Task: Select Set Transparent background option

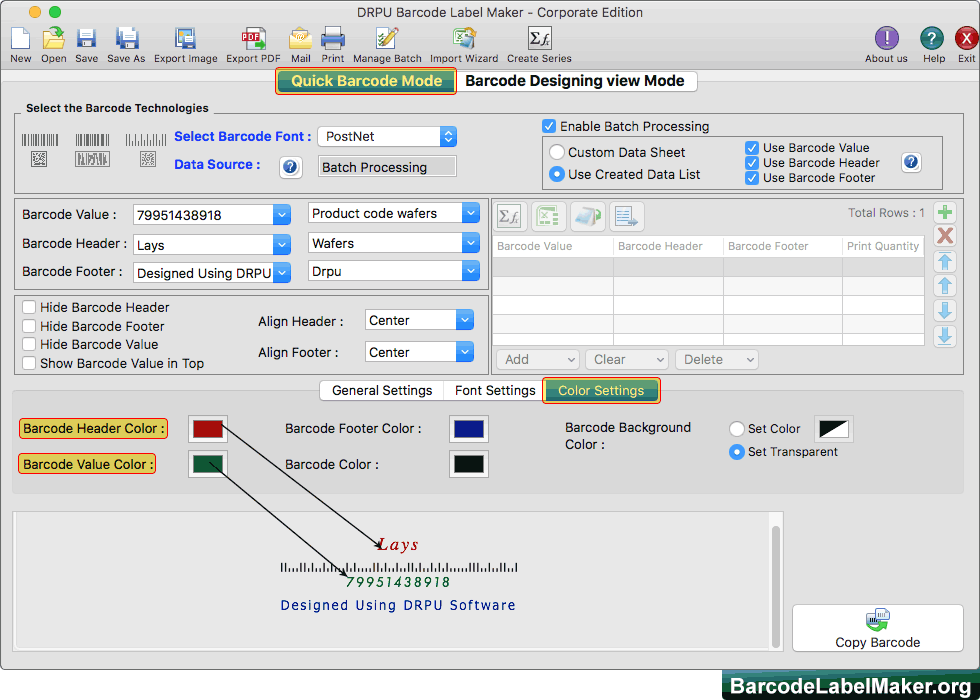Action: [737, 452]
